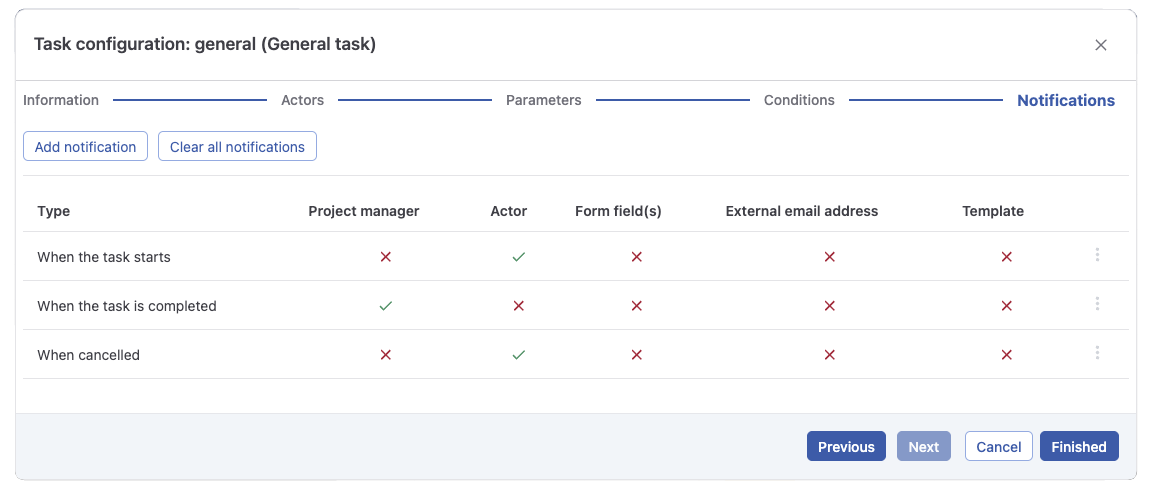This screenshot has height=494, width=1154.
Task: Click Actor checkmark for "When the task starts"
Action: 518,257
